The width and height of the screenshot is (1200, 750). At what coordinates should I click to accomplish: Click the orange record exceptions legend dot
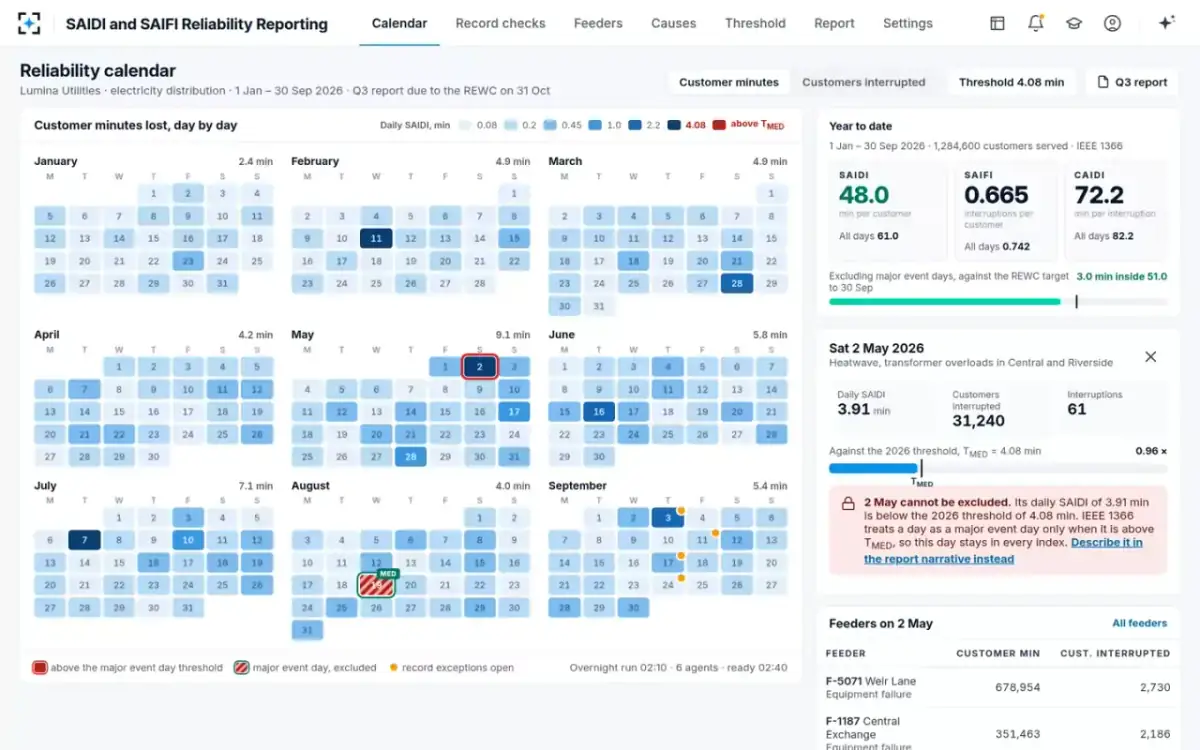click(393, 667)
